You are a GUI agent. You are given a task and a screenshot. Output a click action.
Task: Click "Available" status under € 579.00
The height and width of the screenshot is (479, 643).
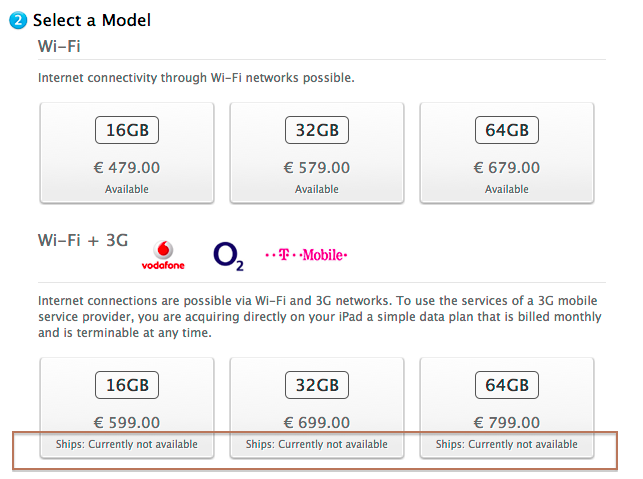pyautogui.click(x=317, y=188)
